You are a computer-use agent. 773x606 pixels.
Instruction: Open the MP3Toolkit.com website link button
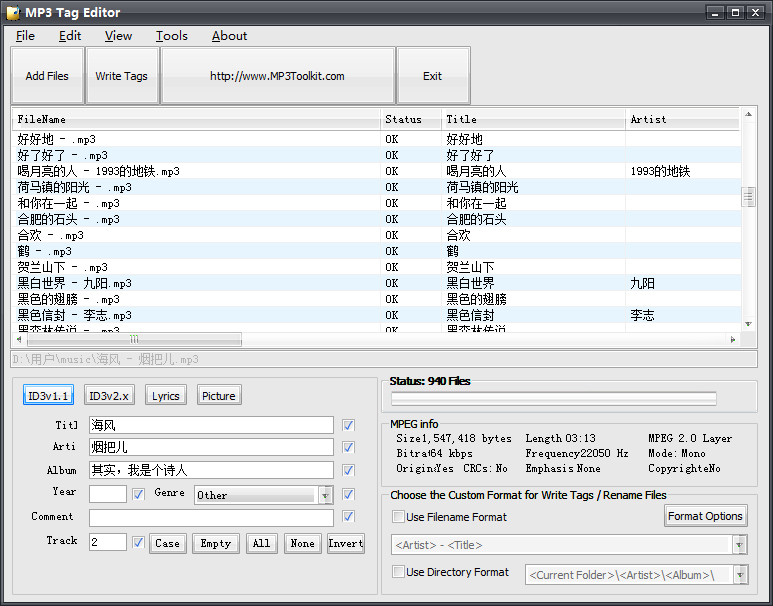point(277,76)
